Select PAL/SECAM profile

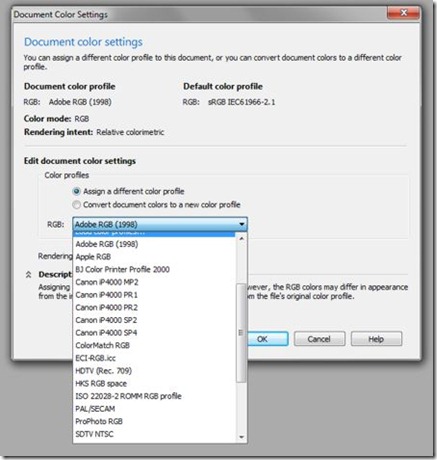pyautogui.click(x=155, y=409)
